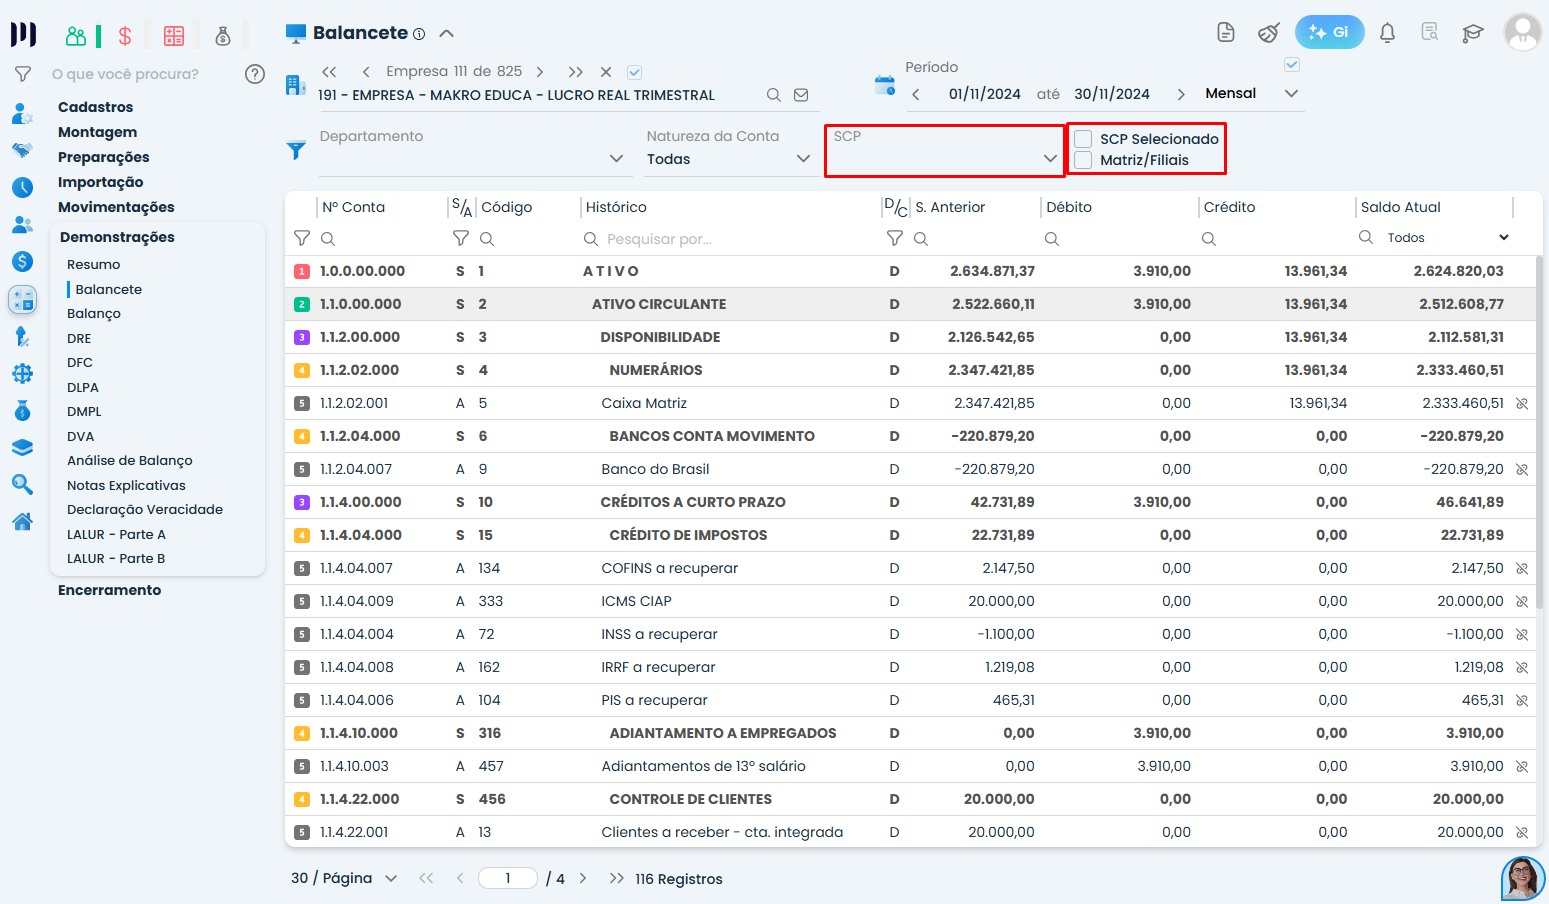
Task: Open the Gi AI assistant
Action: tap(1329, 32)
